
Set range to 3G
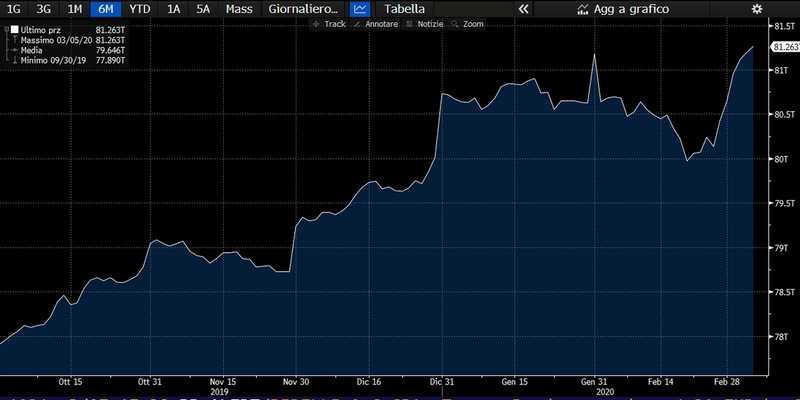tap(43, 9)
